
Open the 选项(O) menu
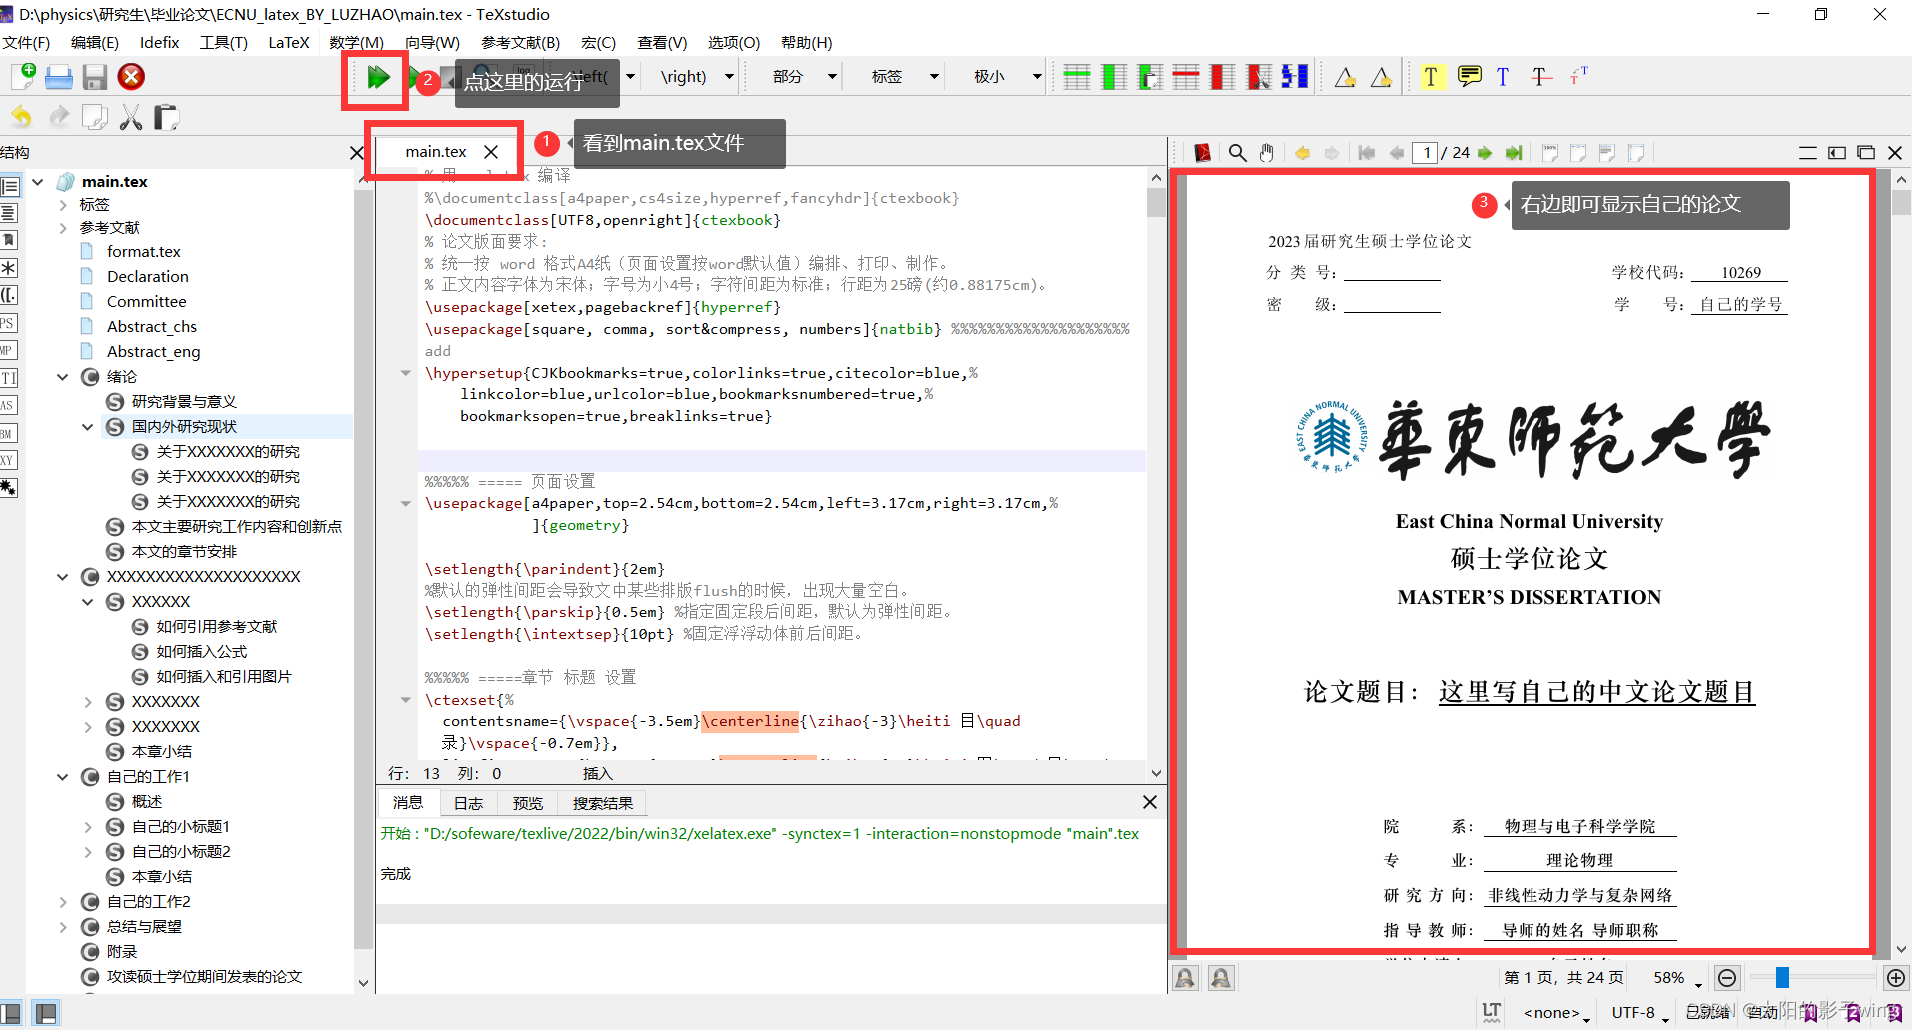pyautogui.click(x=734, y=42)
